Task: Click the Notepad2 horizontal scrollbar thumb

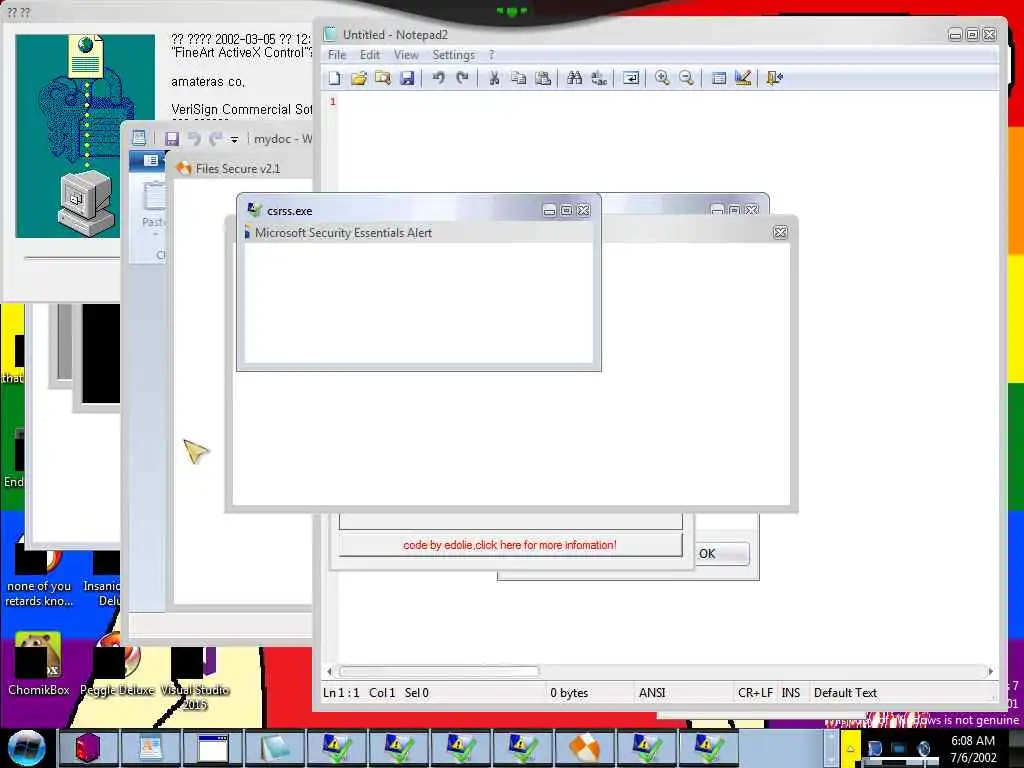Action: pyautogui.click(x=440, y=671)
